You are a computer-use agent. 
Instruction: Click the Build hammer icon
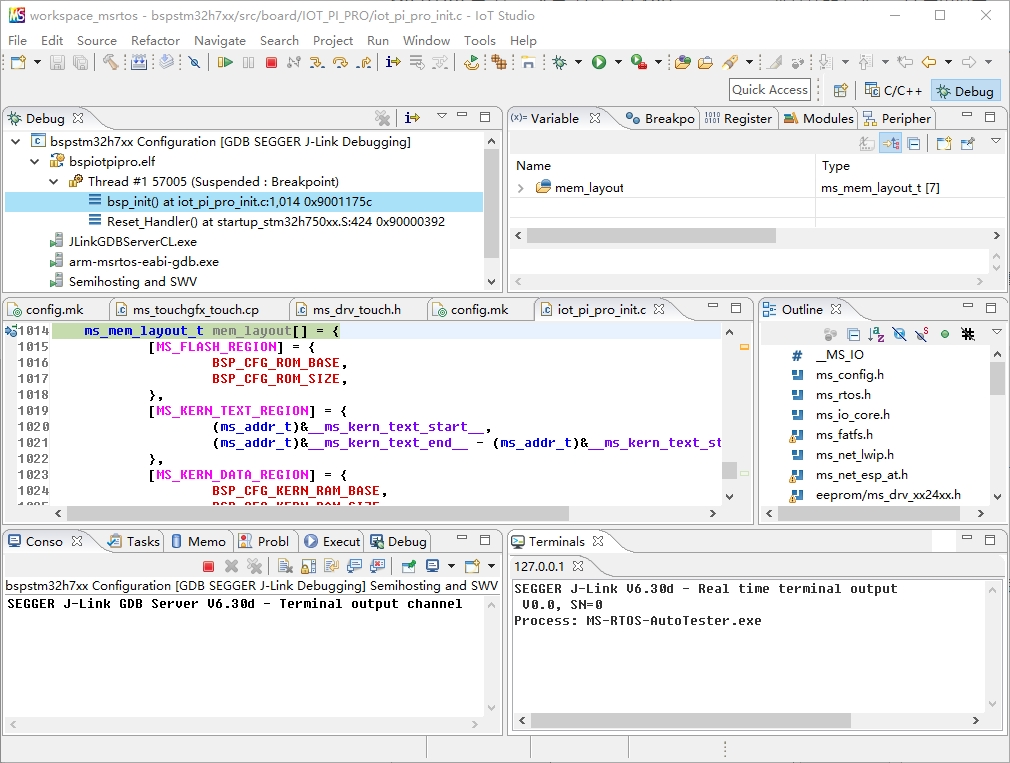pyautogui.click(x=110, y=62)
